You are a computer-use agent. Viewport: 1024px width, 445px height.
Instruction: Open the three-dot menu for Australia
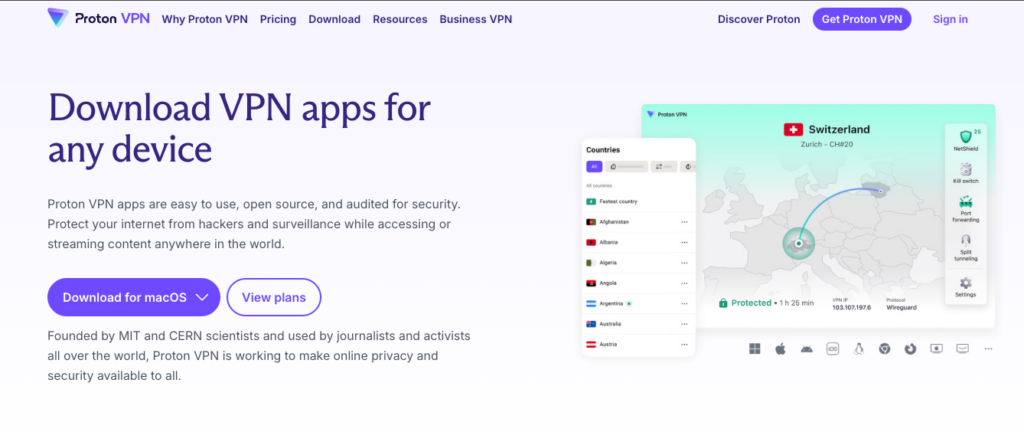tap(684, 324)
